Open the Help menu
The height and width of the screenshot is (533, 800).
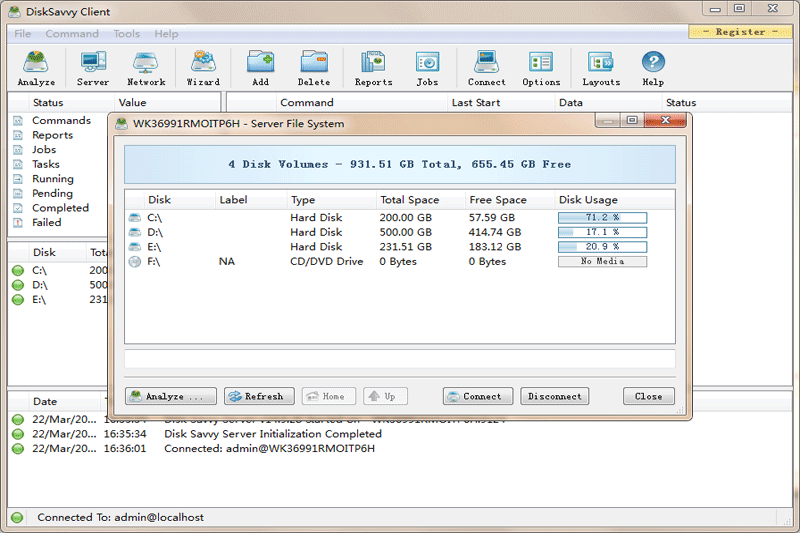[x=166, y=34]
